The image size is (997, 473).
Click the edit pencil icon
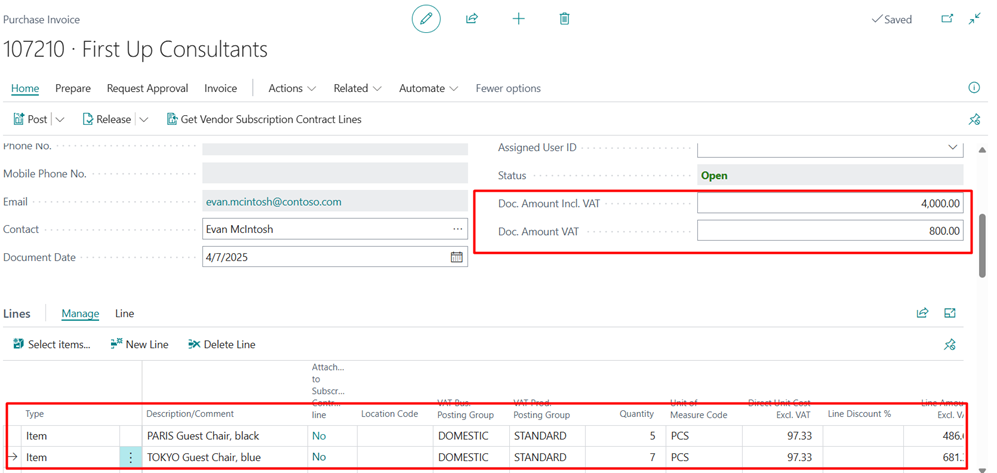pos(426,19)
